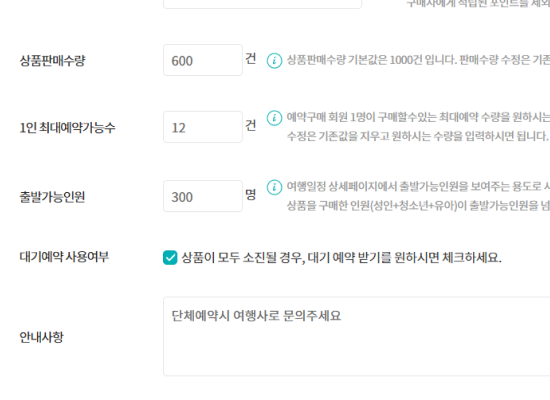Click the 대기예약 사용여부 row label

click(x=64, y=256)
